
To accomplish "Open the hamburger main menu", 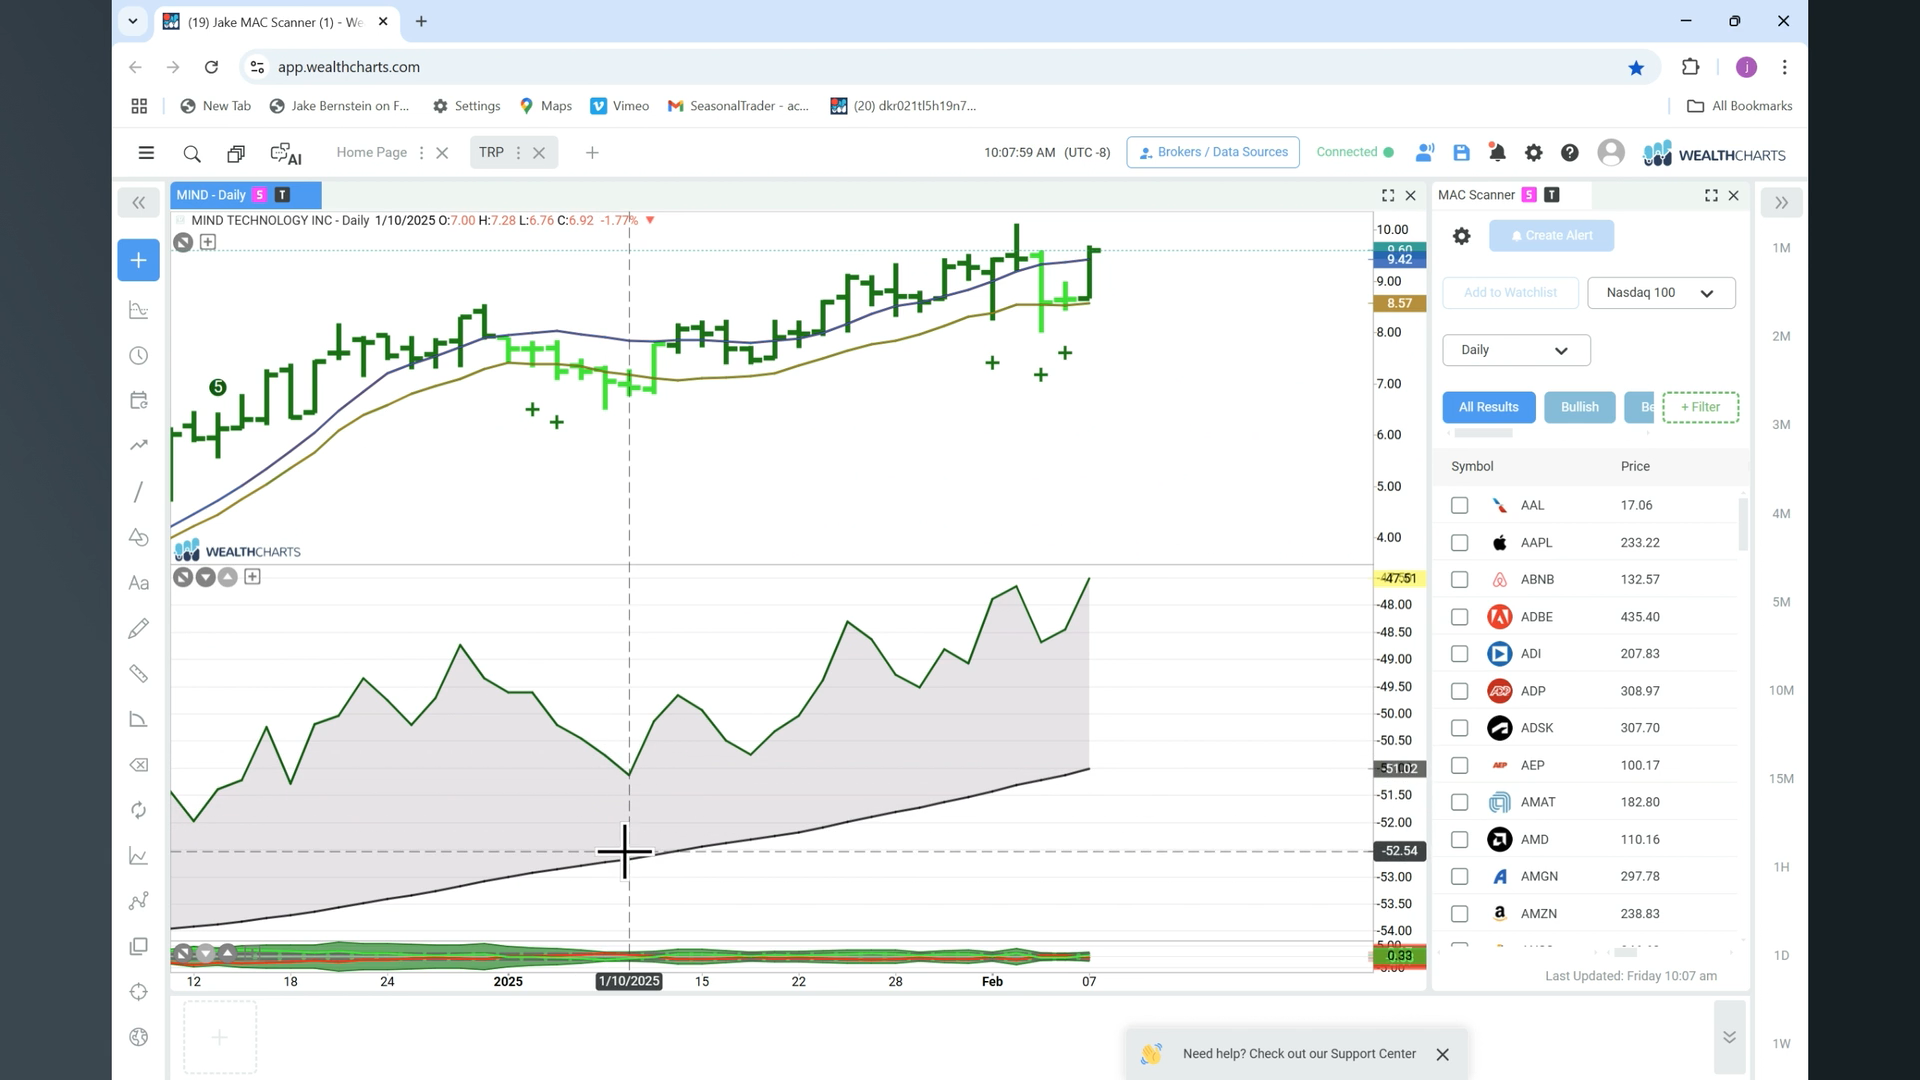I will coord(146,153).
